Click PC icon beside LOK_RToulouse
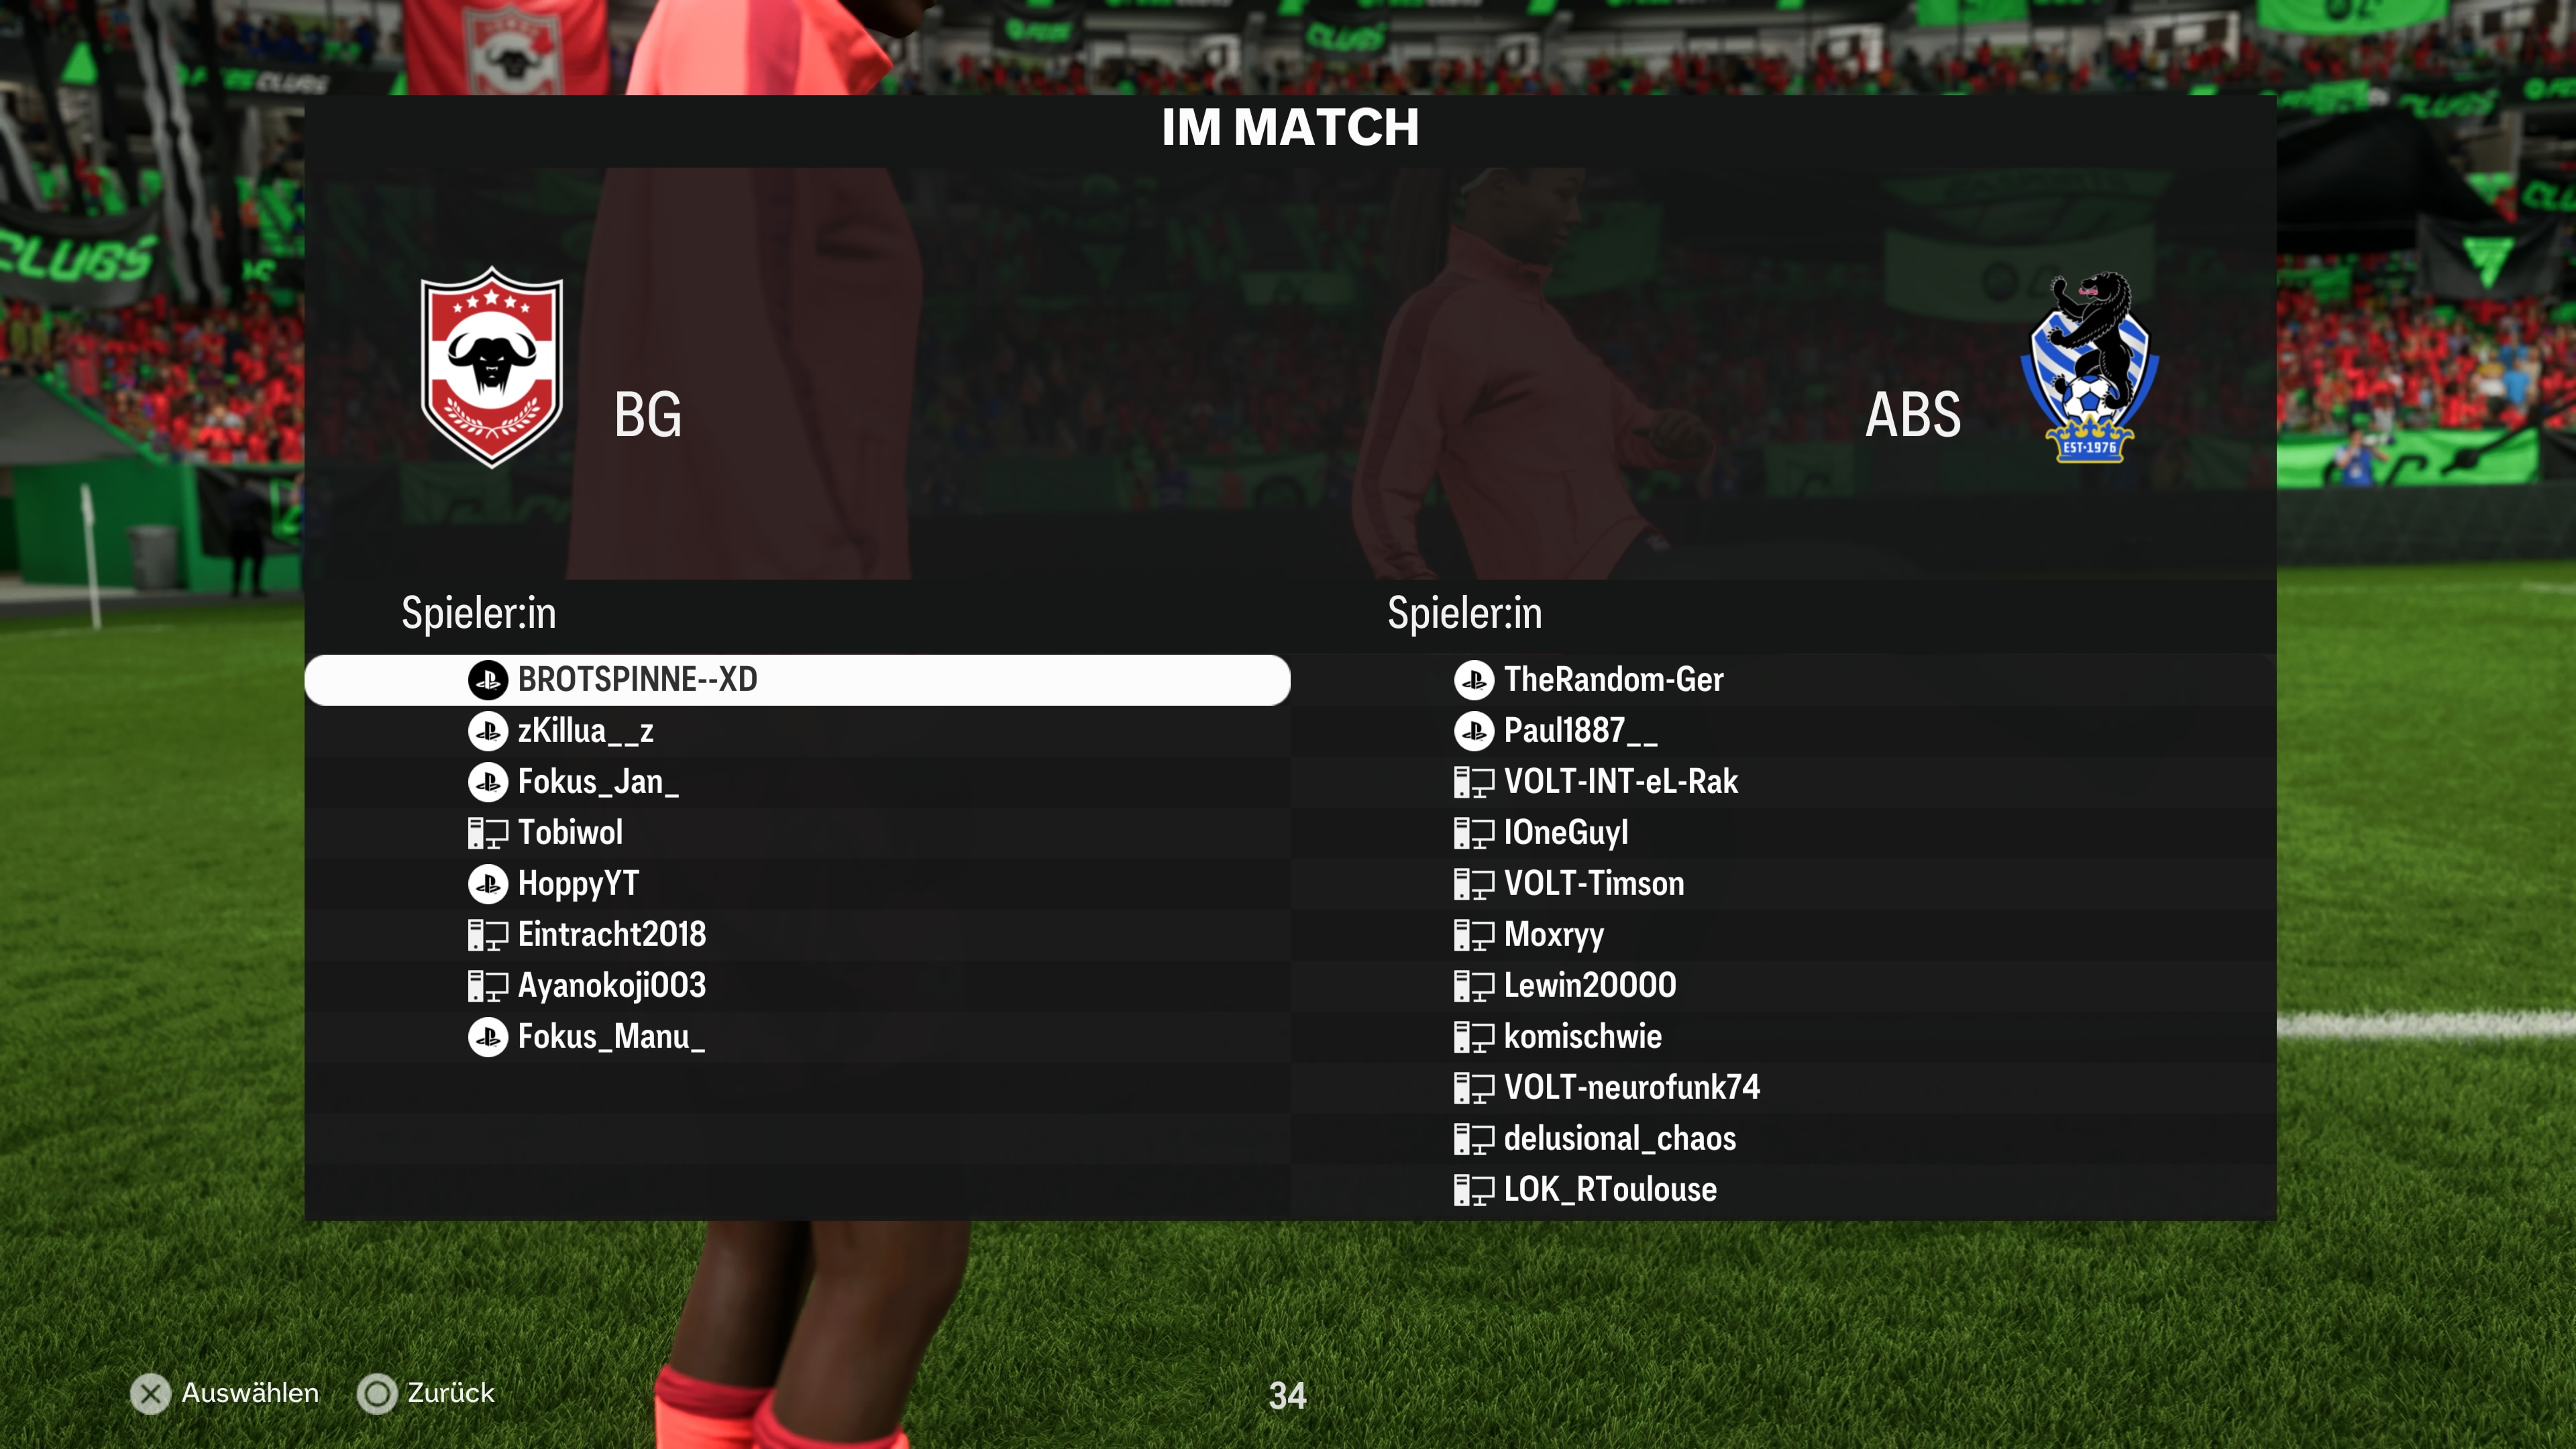Image resolution: width=2576 pixels, height=1449 pixels. tap(1474, 1190)
